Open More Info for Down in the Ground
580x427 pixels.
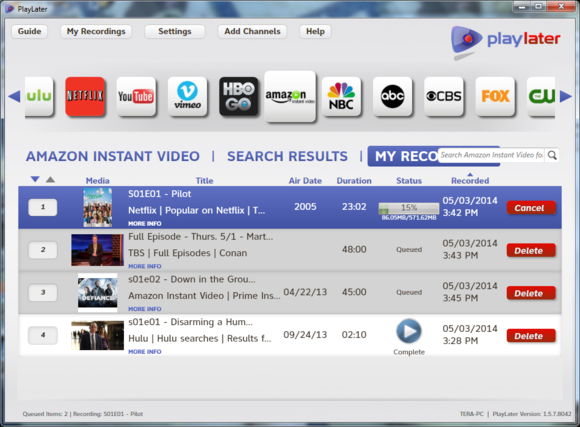pos(145,309)
